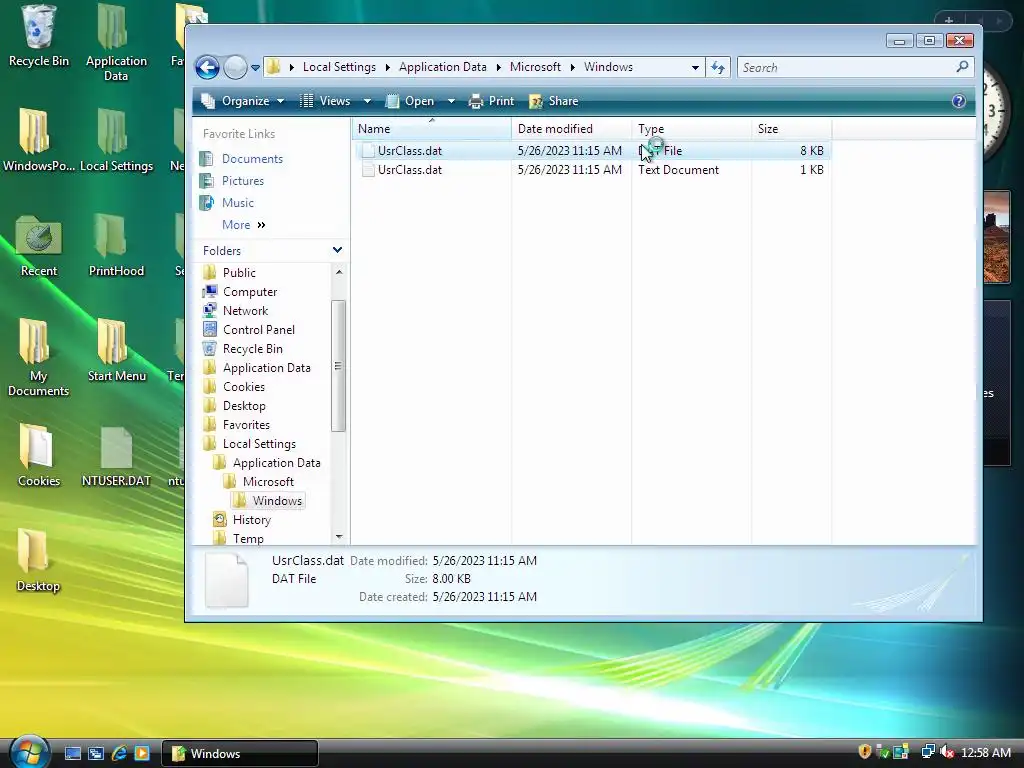Viewport: 1024px width, 768px height.
Task: Sort by Date modified column header
Action: (571, 129)
